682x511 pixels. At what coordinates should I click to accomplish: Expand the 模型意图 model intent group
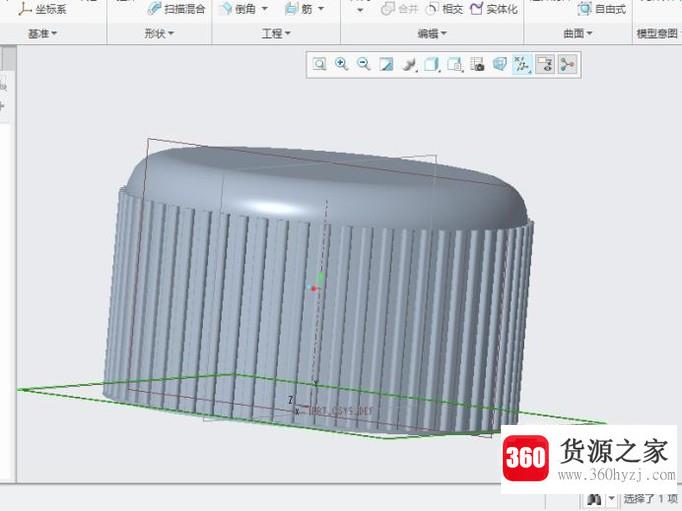(659, 33)
